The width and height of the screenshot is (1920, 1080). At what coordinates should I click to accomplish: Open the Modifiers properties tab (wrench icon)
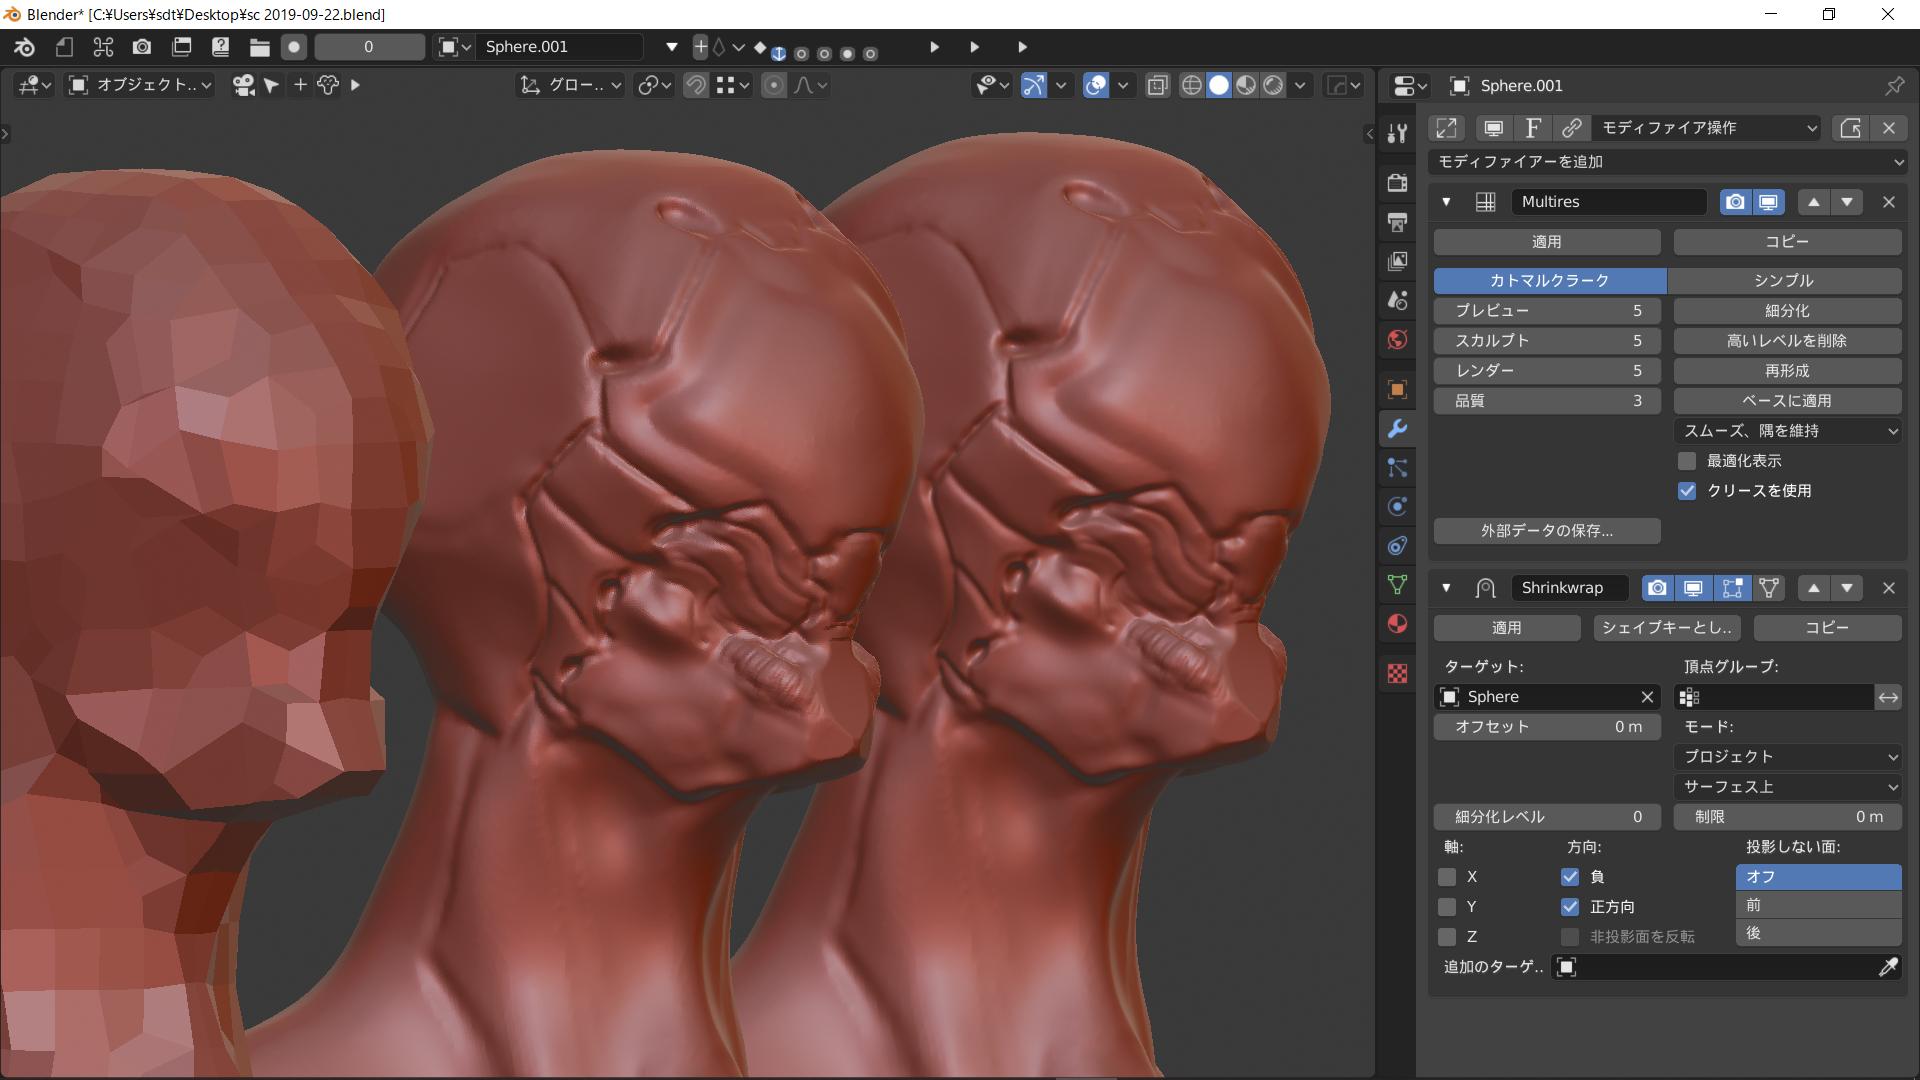point(1397,429)
